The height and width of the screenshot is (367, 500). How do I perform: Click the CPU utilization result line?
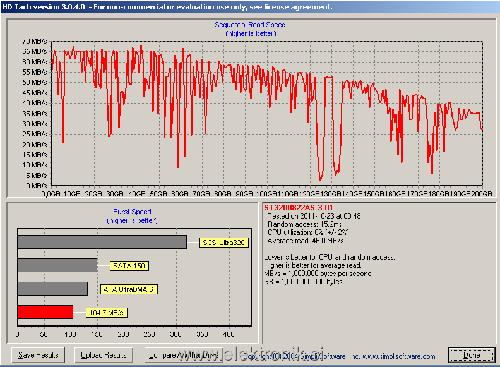pyautogui.click(x=308, y=232)
